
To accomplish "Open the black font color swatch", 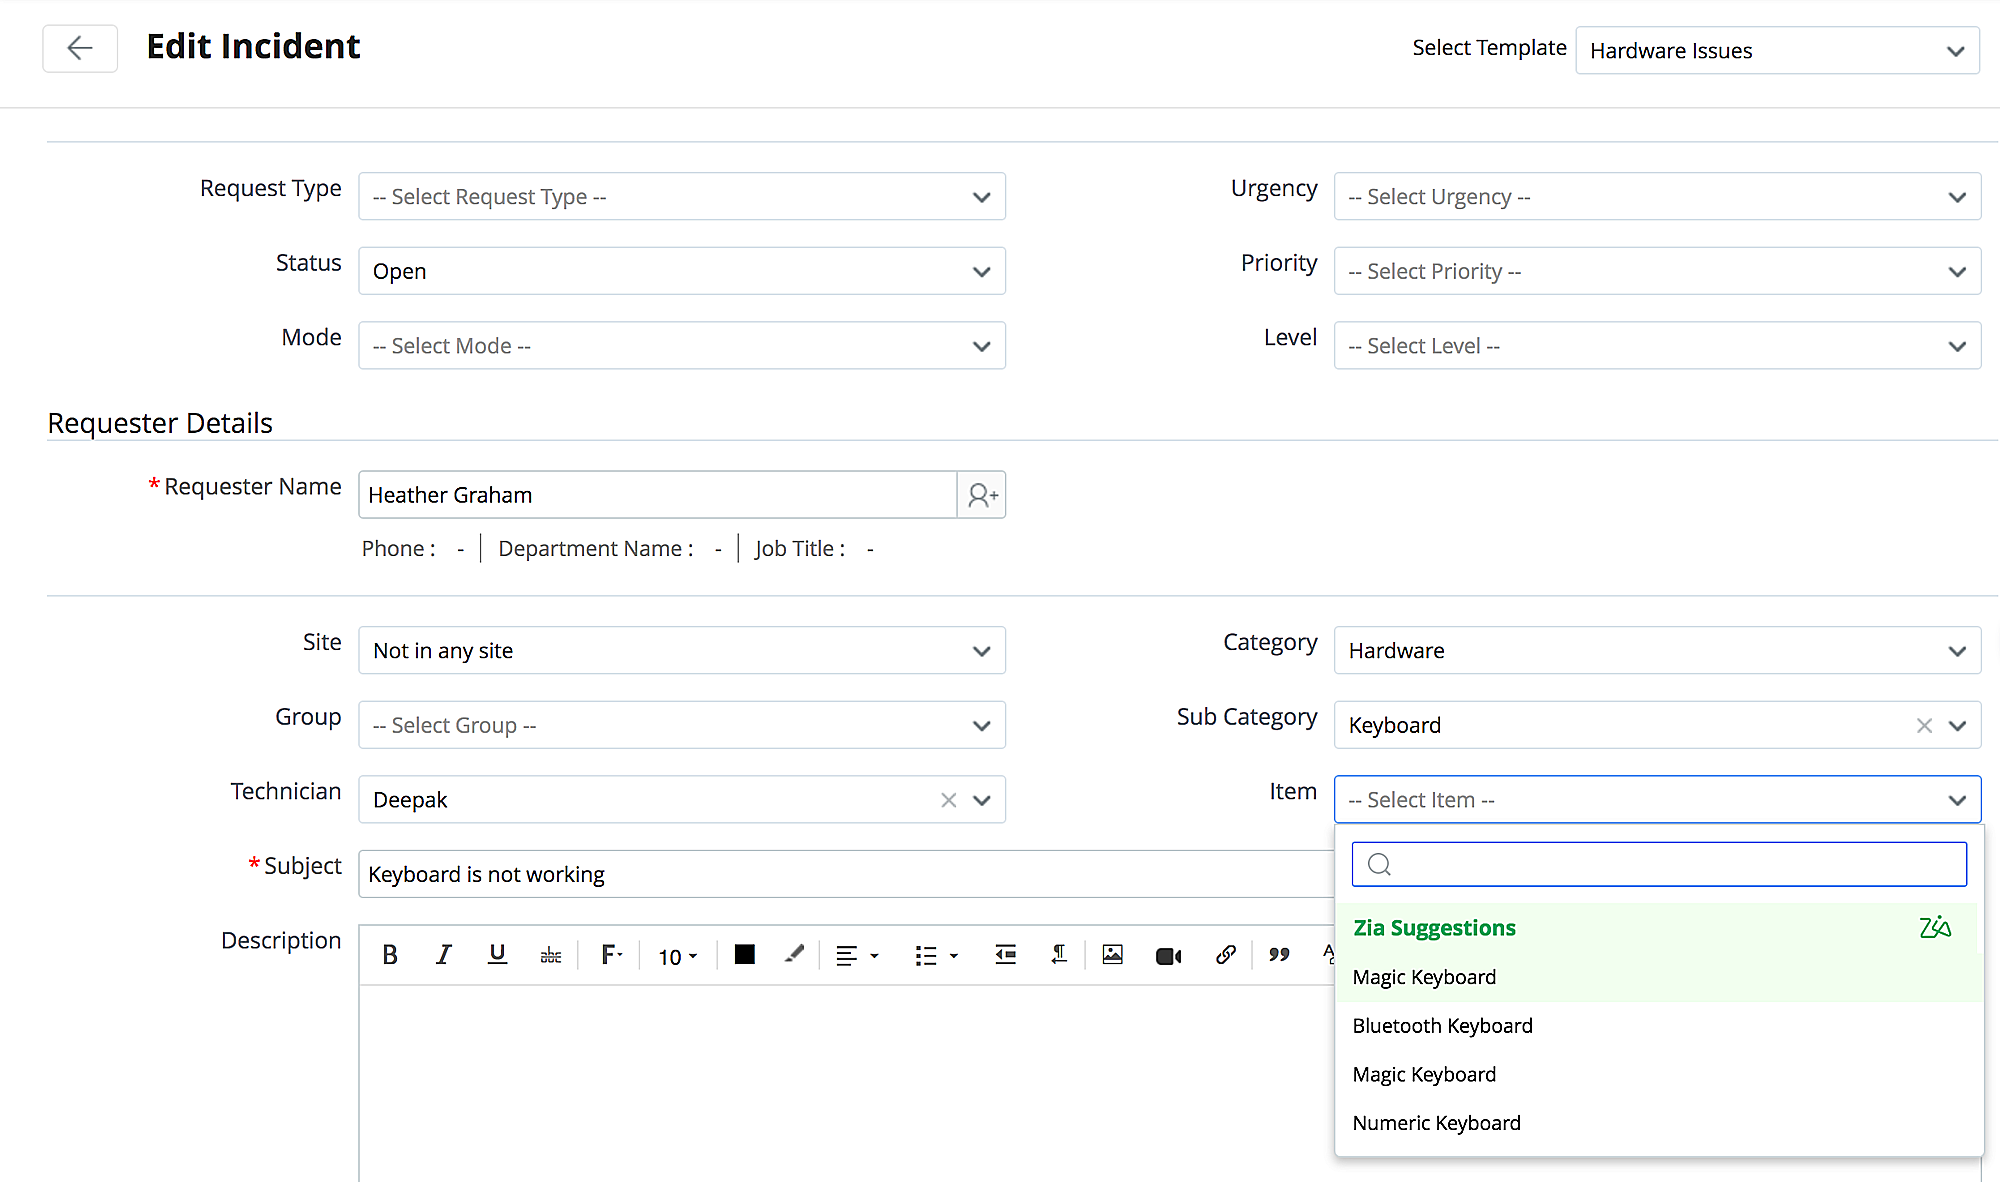I will coord(744,955).
